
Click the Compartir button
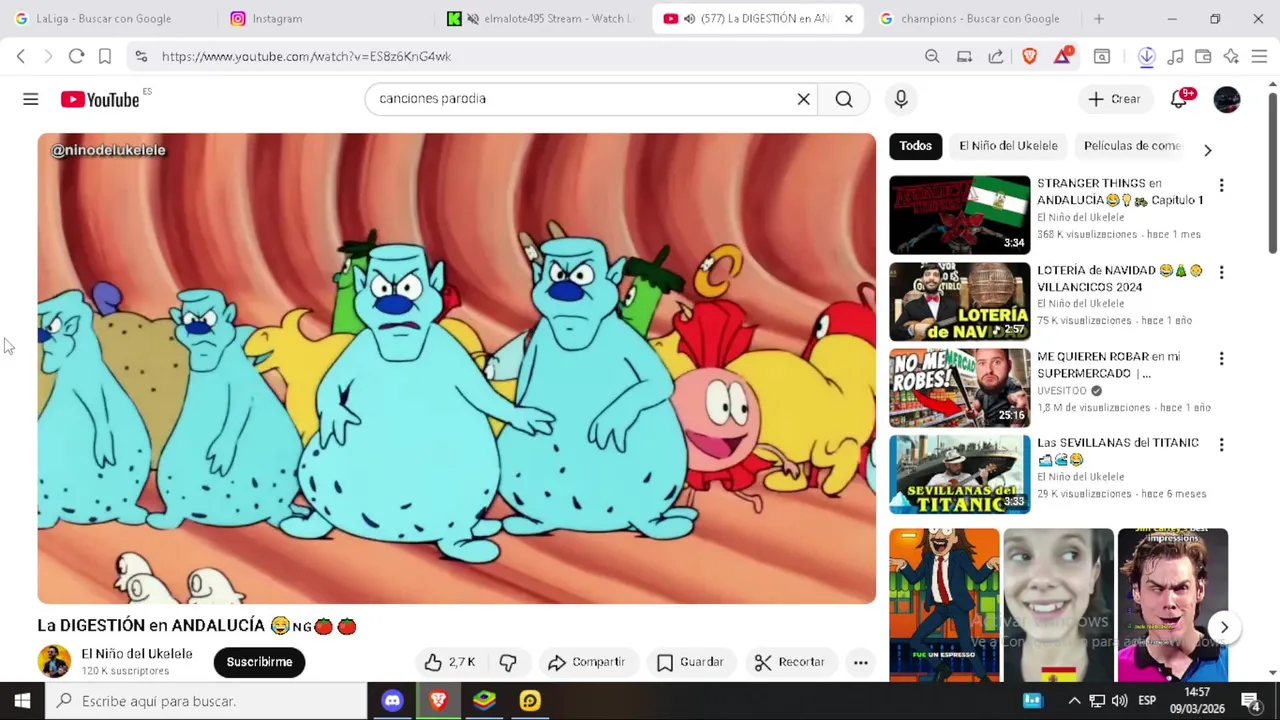click(587, 662)
